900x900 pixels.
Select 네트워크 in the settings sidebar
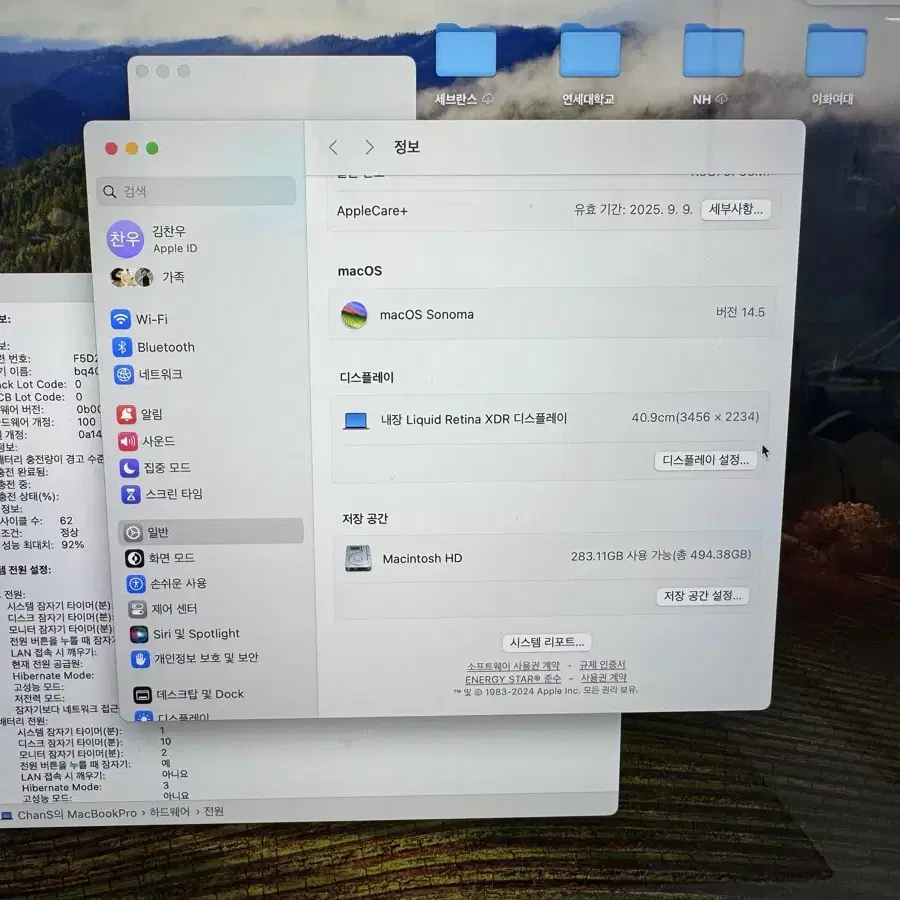click(148, 374)
